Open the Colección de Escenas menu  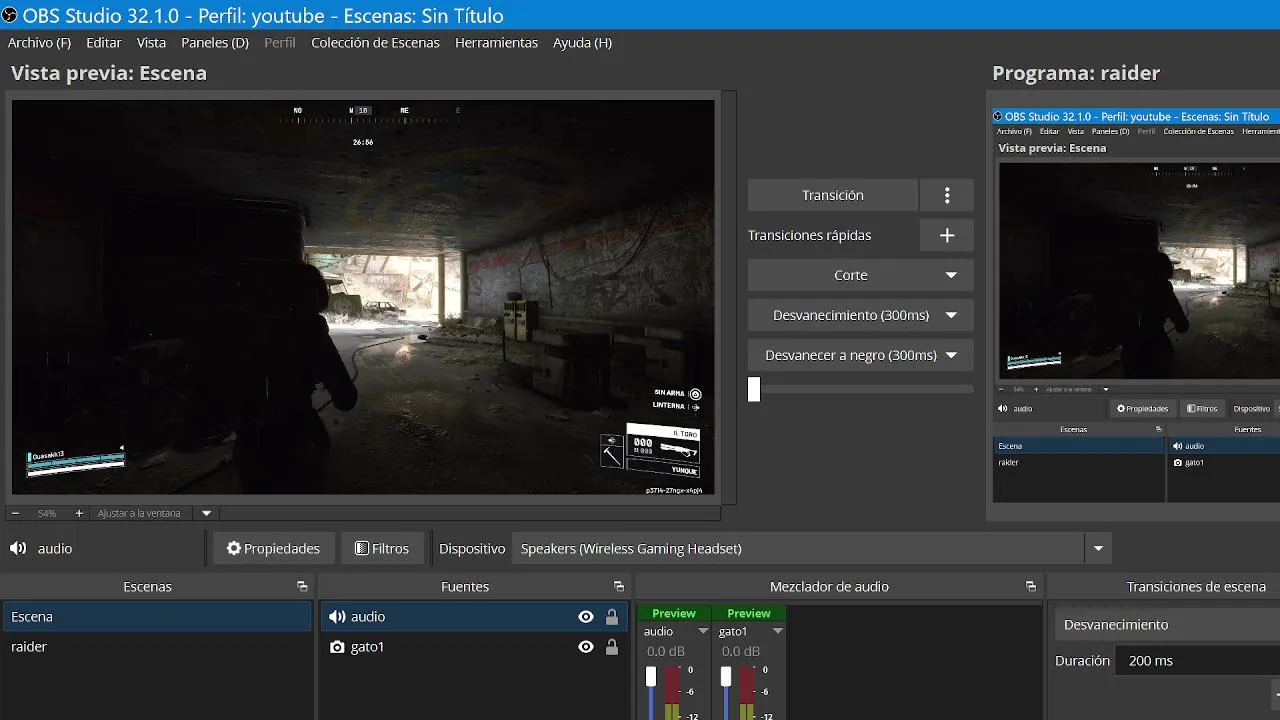point(375,43)
